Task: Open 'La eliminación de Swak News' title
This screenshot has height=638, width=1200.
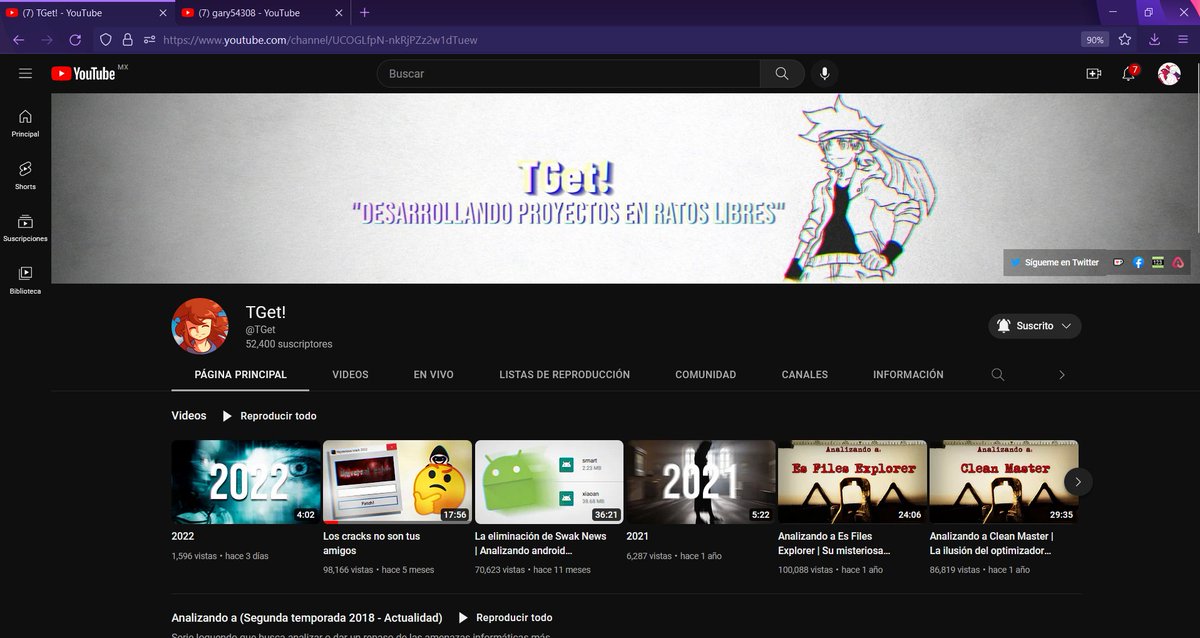Action: click(541, 543)
